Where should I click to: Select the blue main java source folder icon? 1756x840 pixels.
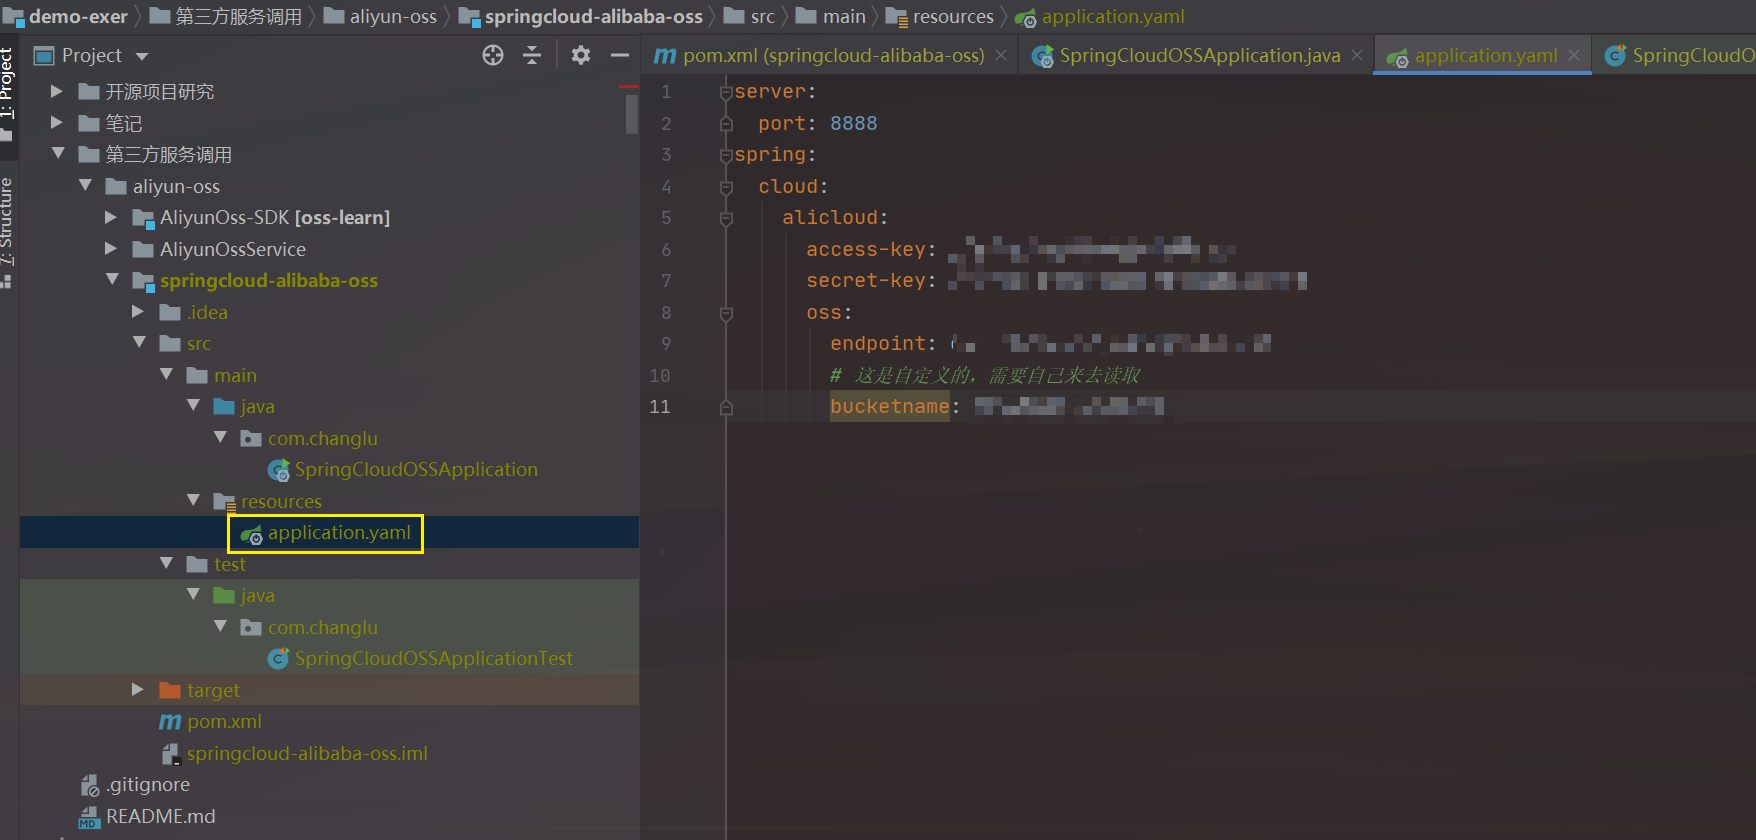[x=224, y=407]
